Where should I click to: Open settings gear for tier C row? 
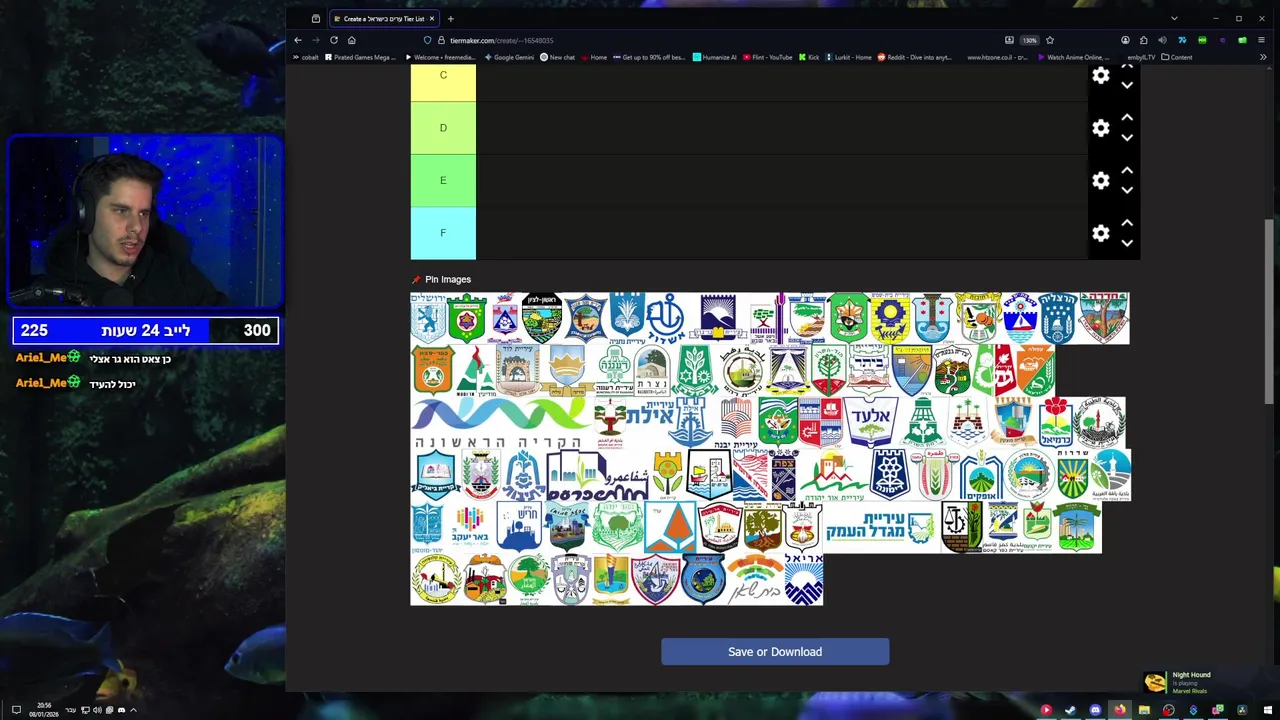[x=1101, y=76]
